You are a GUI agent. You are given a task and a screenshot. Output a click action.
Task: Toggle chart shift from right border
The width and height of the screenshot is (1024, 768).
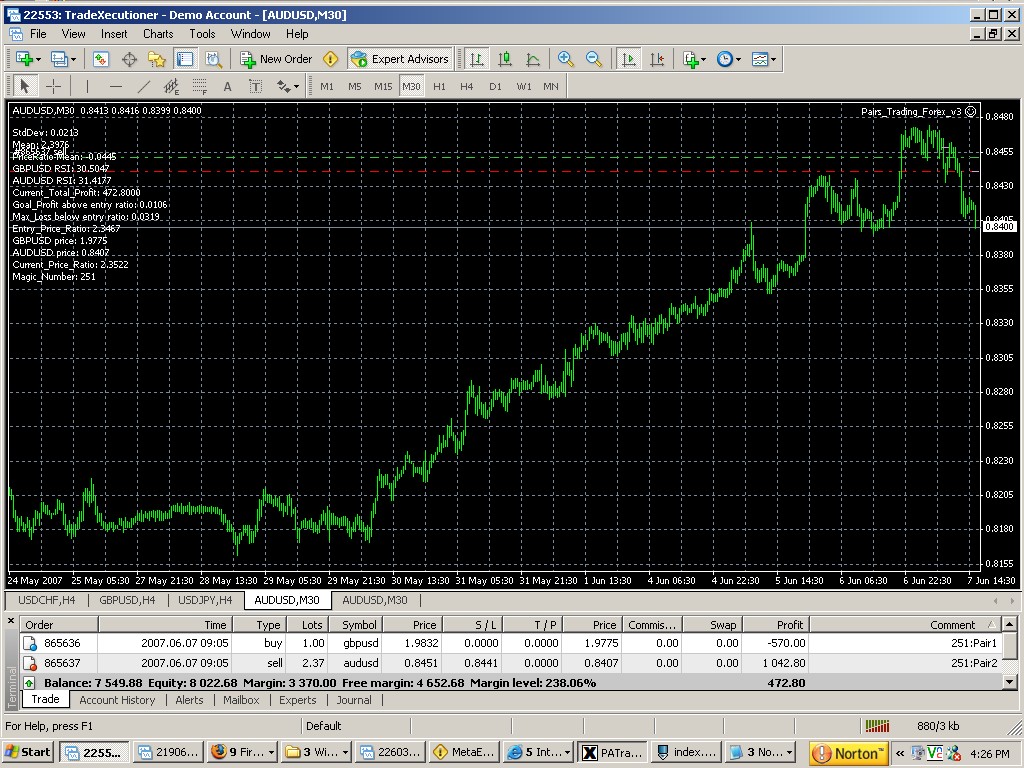[657, 59]
